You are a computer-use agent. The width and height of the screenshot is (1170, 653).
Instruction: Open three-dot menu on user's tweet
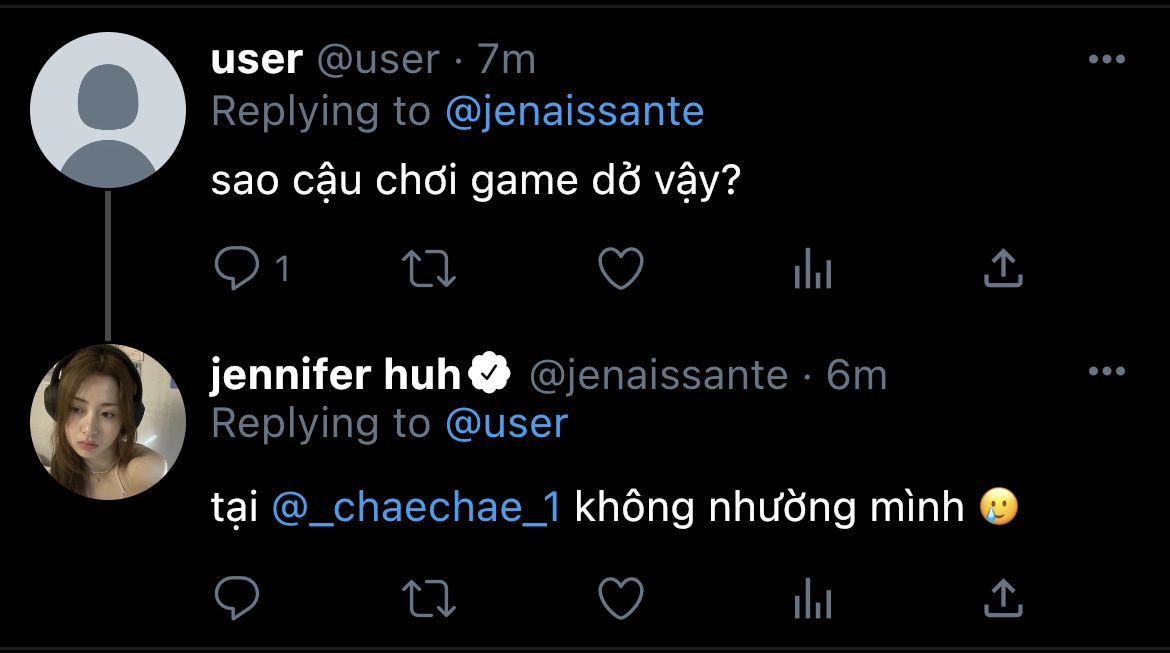tap(1107, 59)
